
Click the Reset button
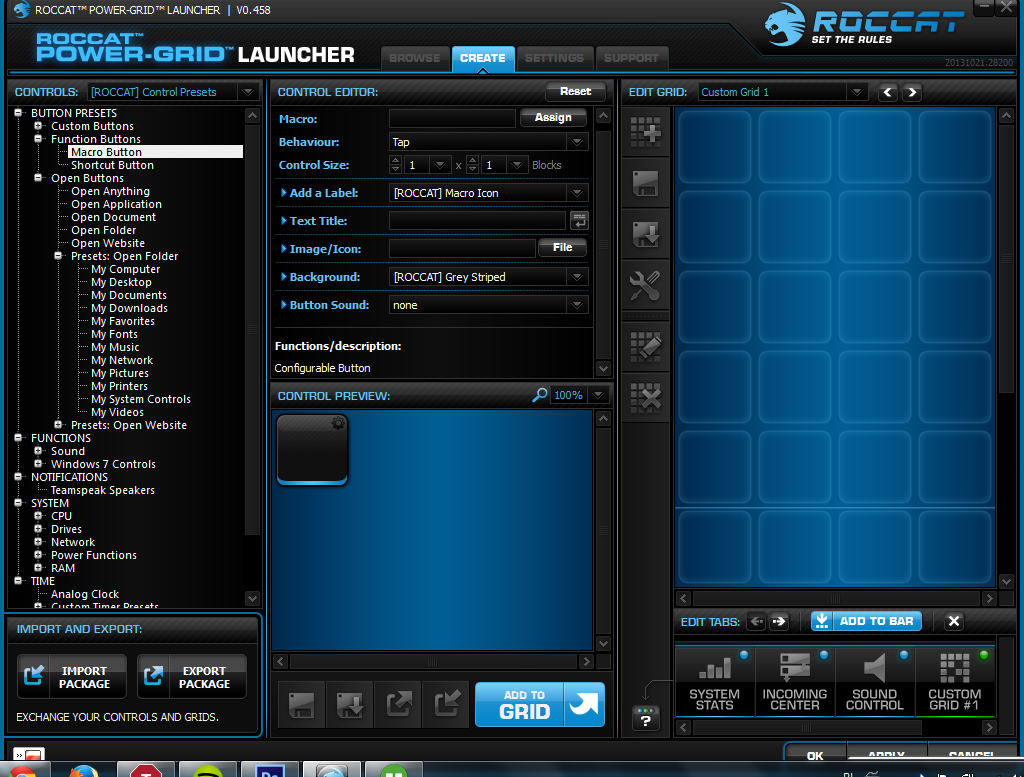click(x=575, y=91)
